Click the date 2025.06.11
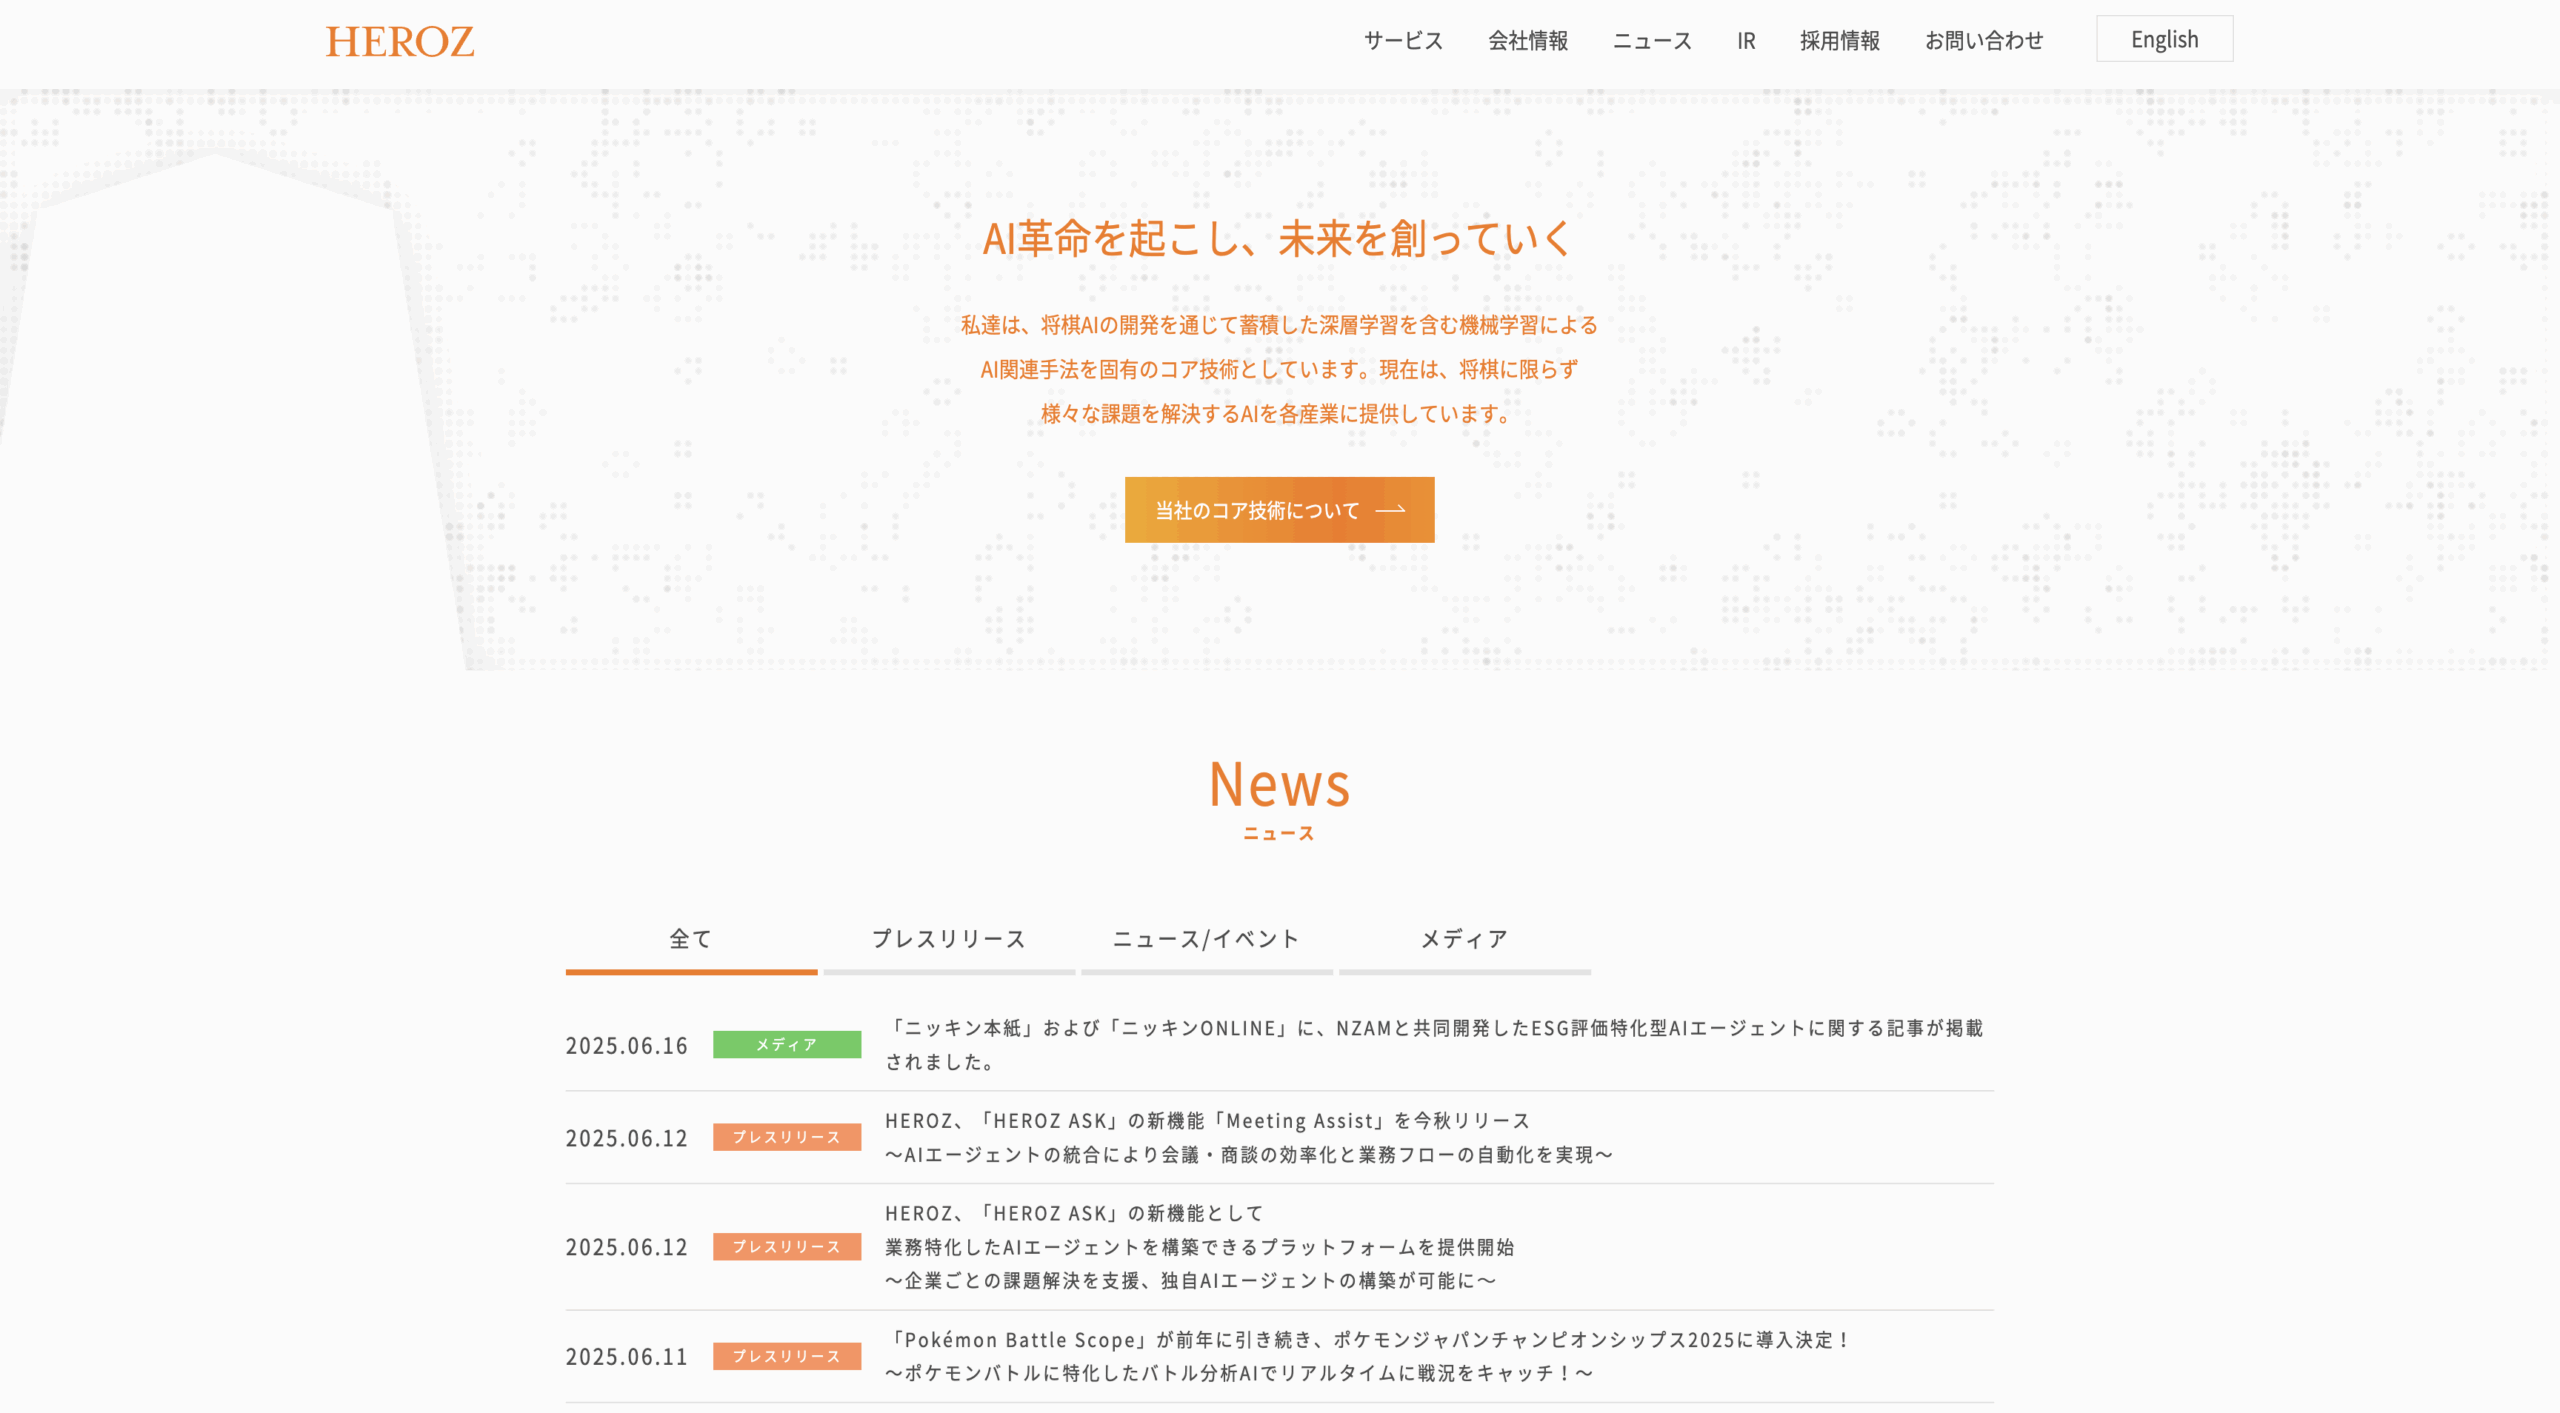Viewport: 2560px width, 1413px height. pyautogui.click(x=627, y=1357)
